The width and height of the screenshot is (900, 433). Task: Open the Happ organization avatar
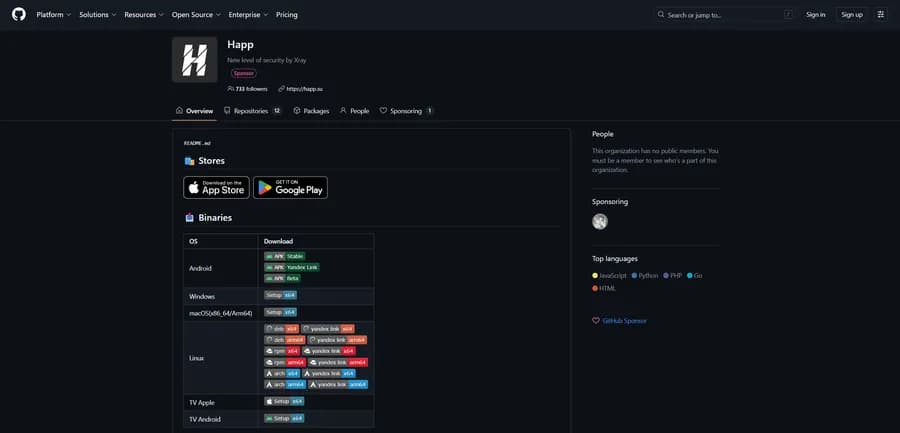pyautogui.click(x=195, y=60)
